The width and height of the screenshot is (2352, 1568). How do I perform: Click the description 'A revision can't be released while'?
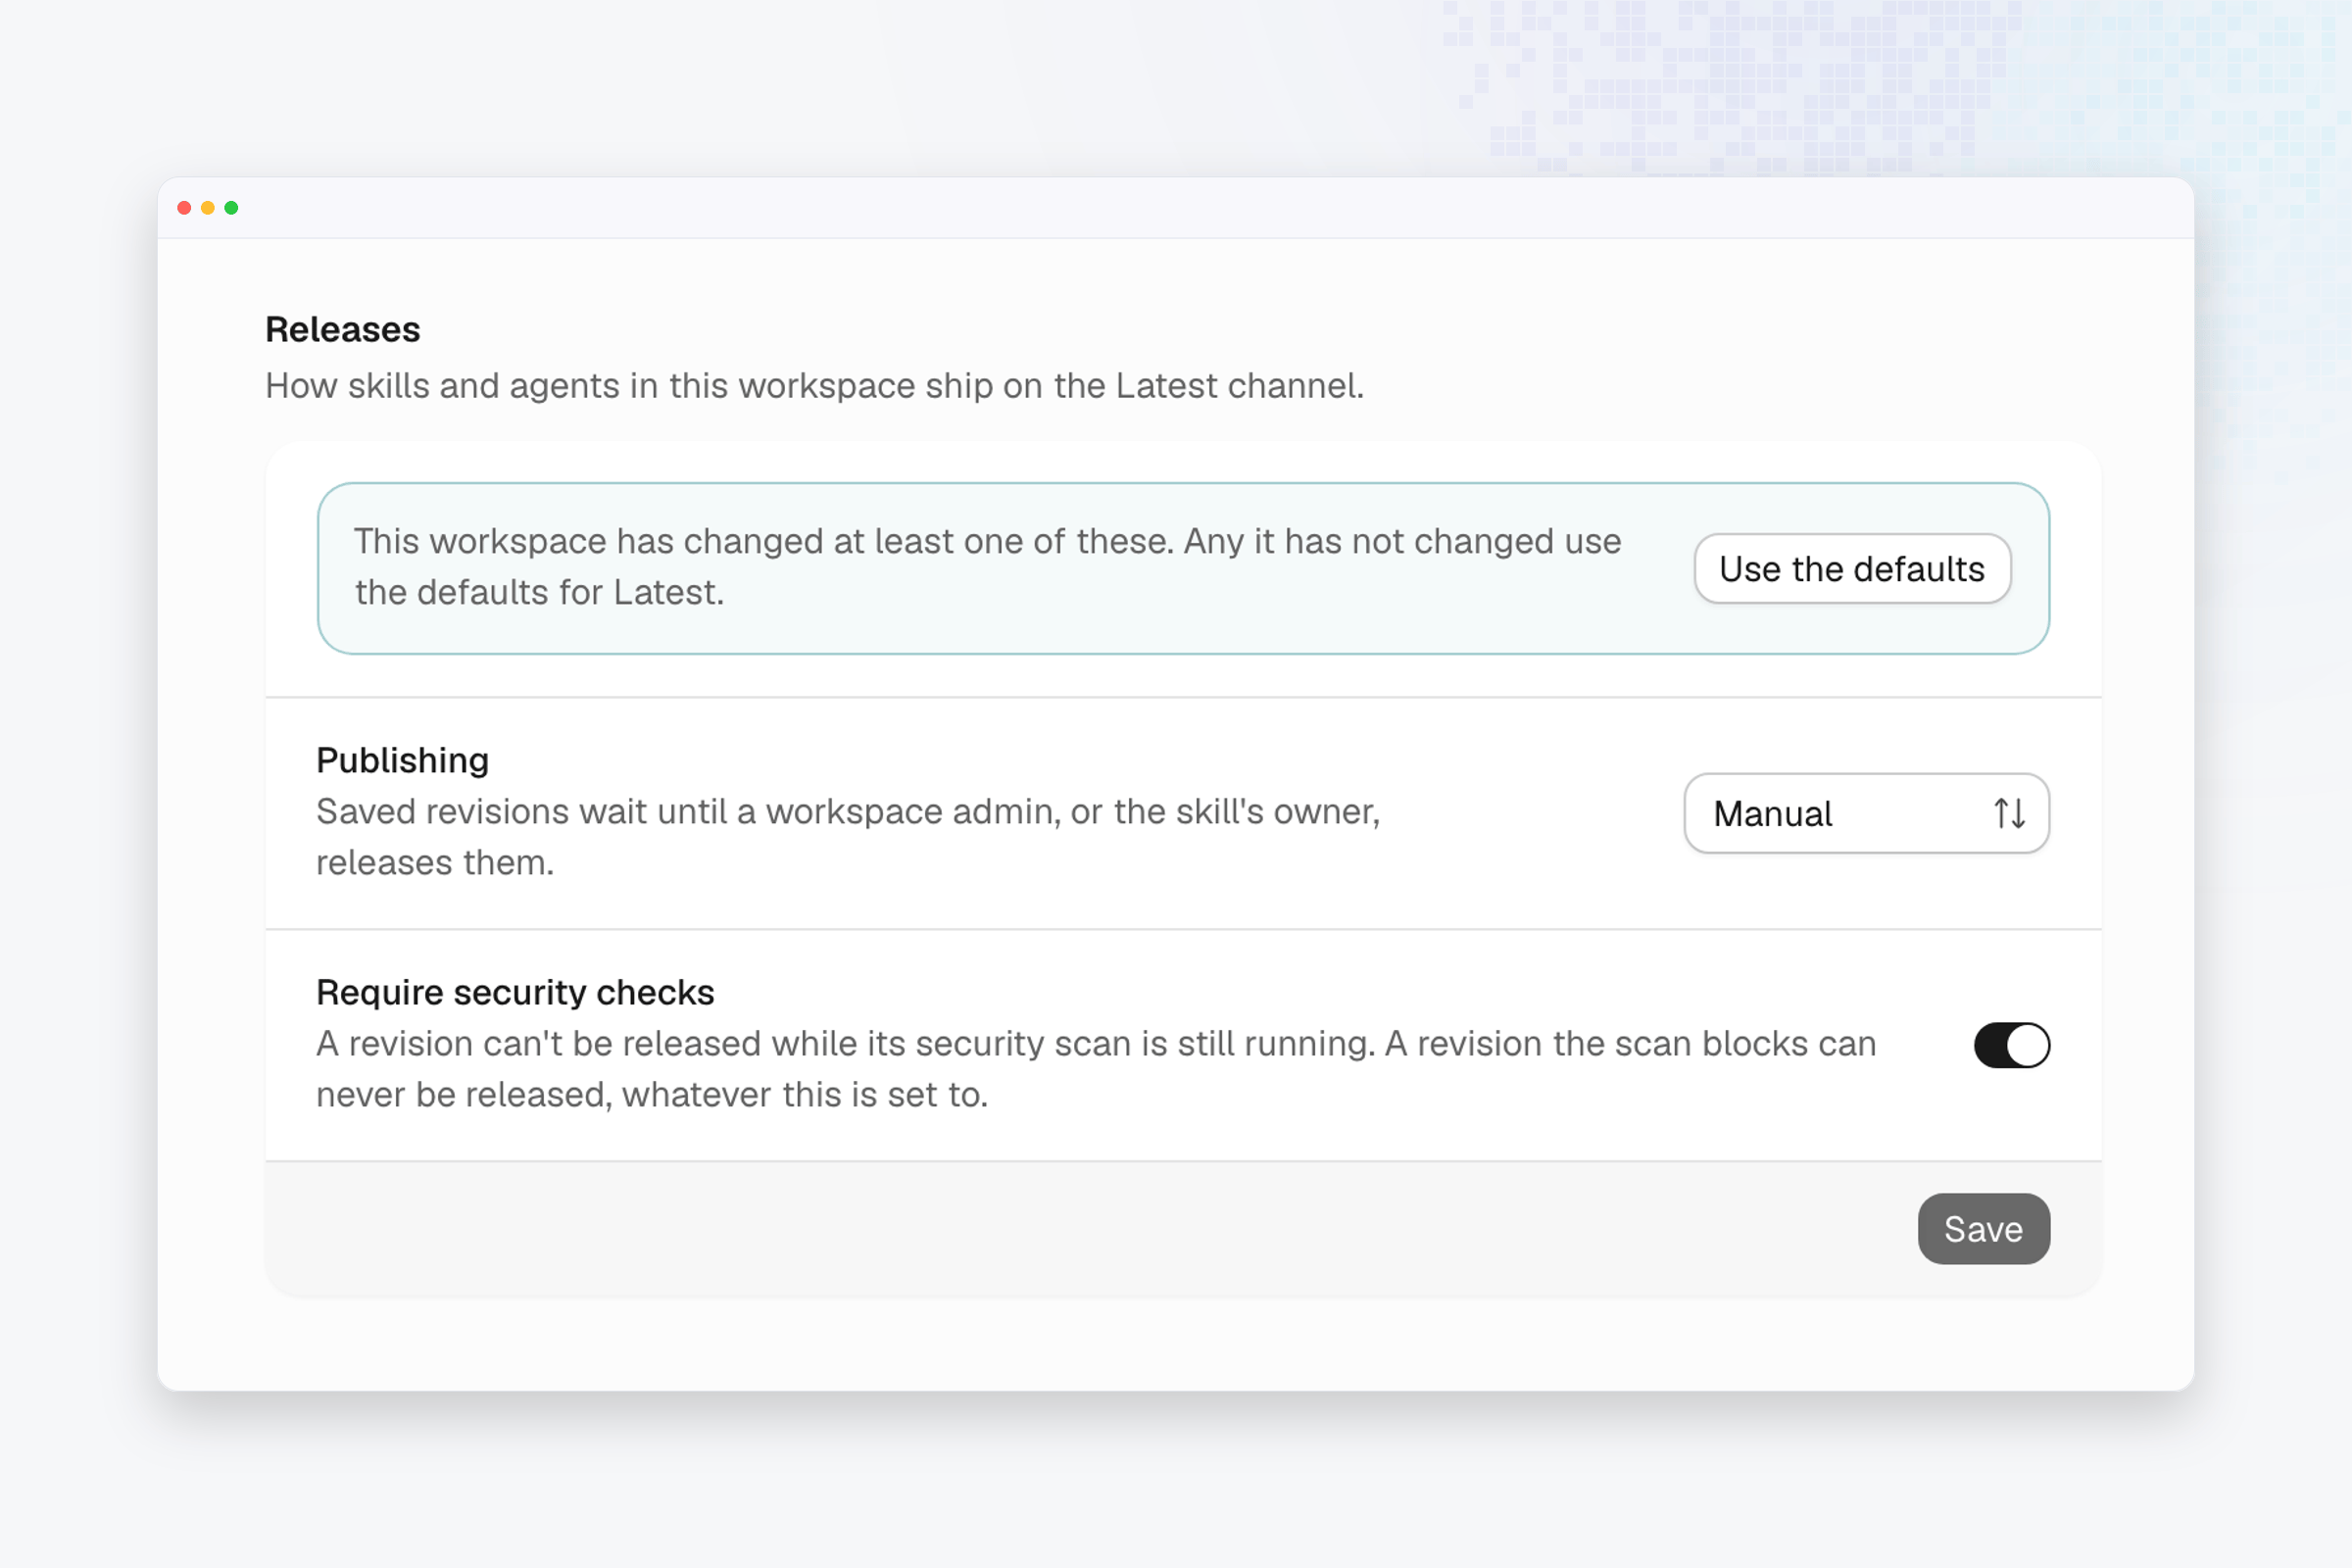coord(587,1043)
